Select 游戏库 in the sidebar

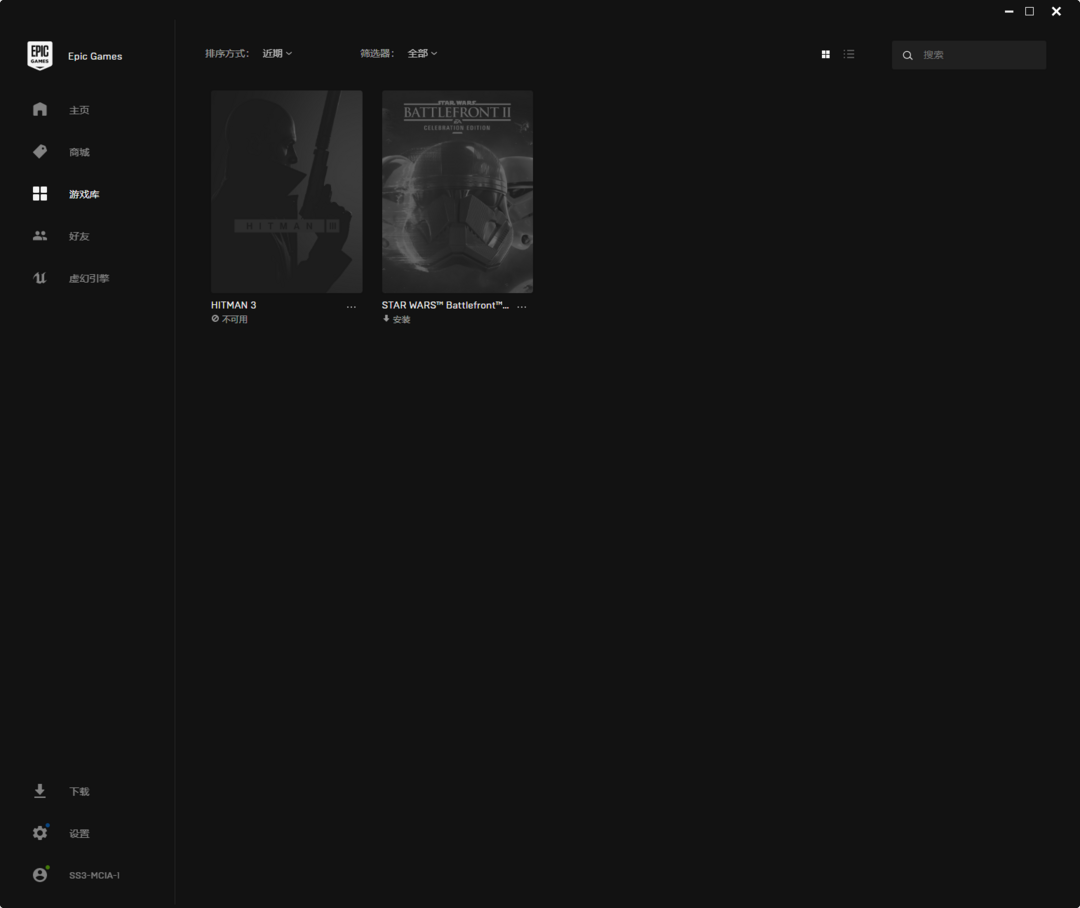pos(84,194)
